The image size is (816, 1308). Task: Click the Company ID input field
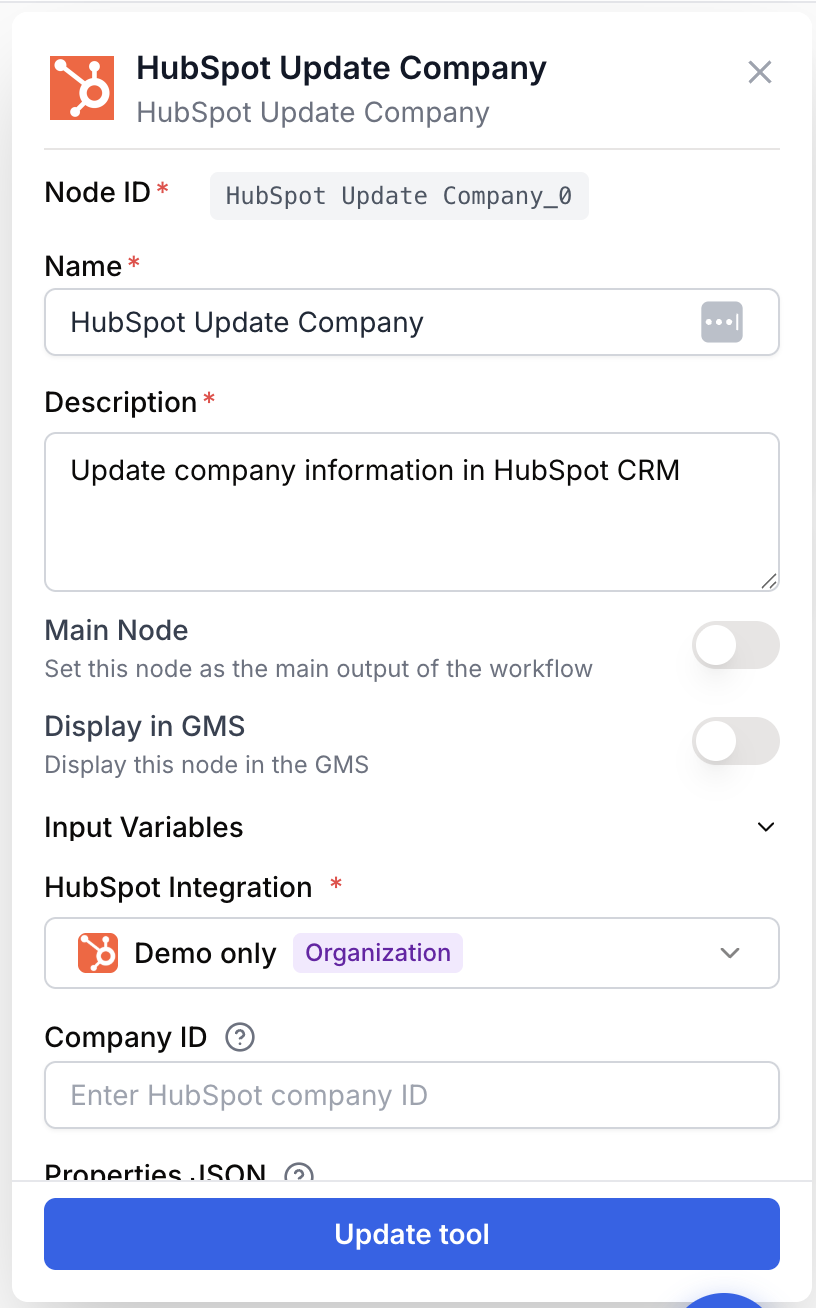pyautogui.click(x=412, y=1095)
